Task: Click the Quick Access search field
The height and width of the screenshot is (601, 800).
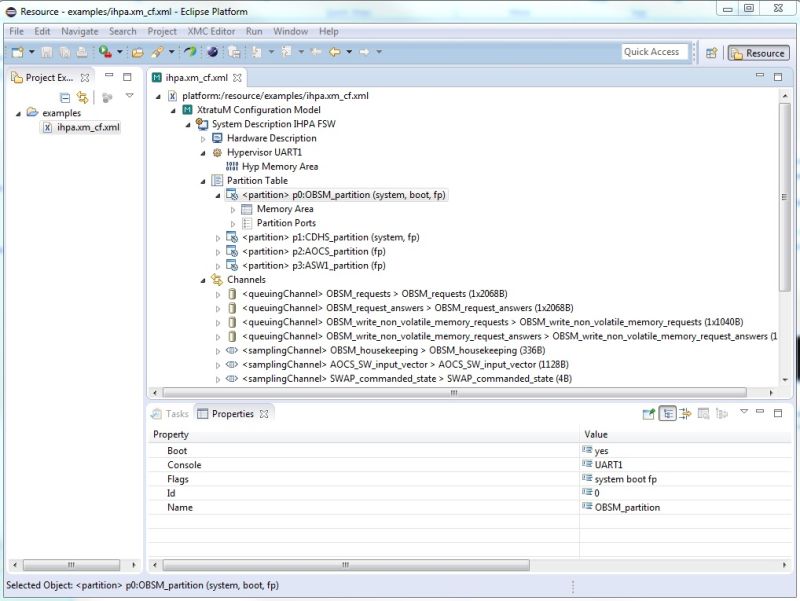Action: click(654, 52)
